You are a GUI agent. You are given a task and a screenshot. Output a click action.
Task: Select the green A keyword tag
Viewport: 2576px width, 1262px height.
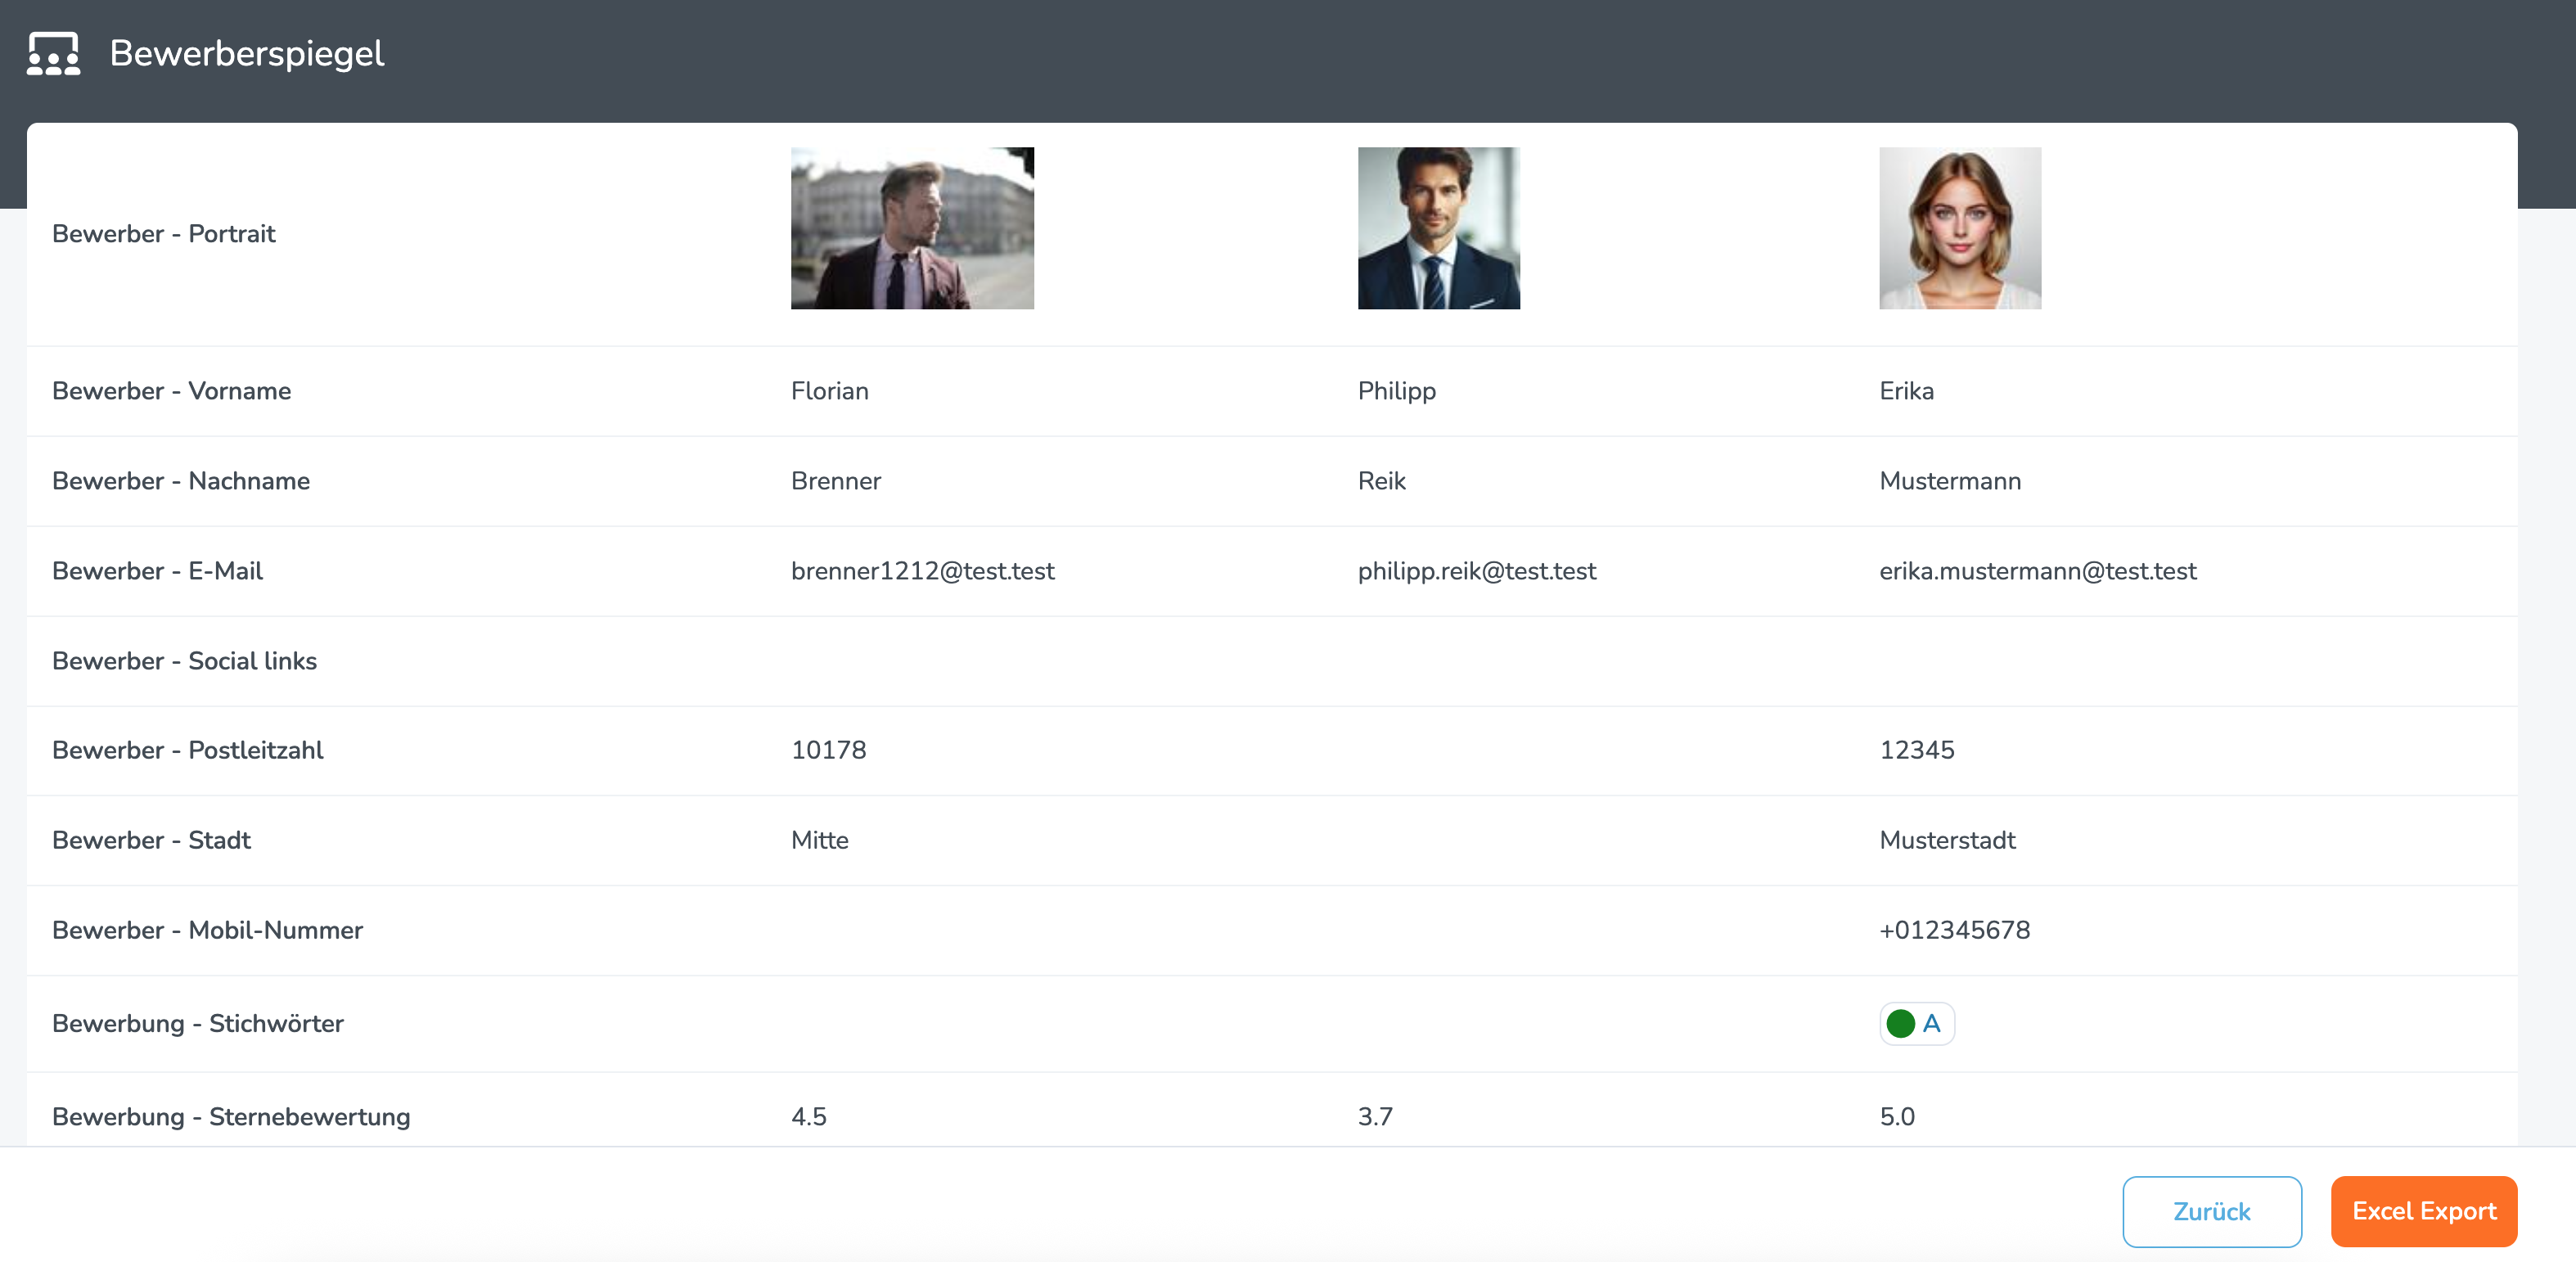point(1916,1023)
